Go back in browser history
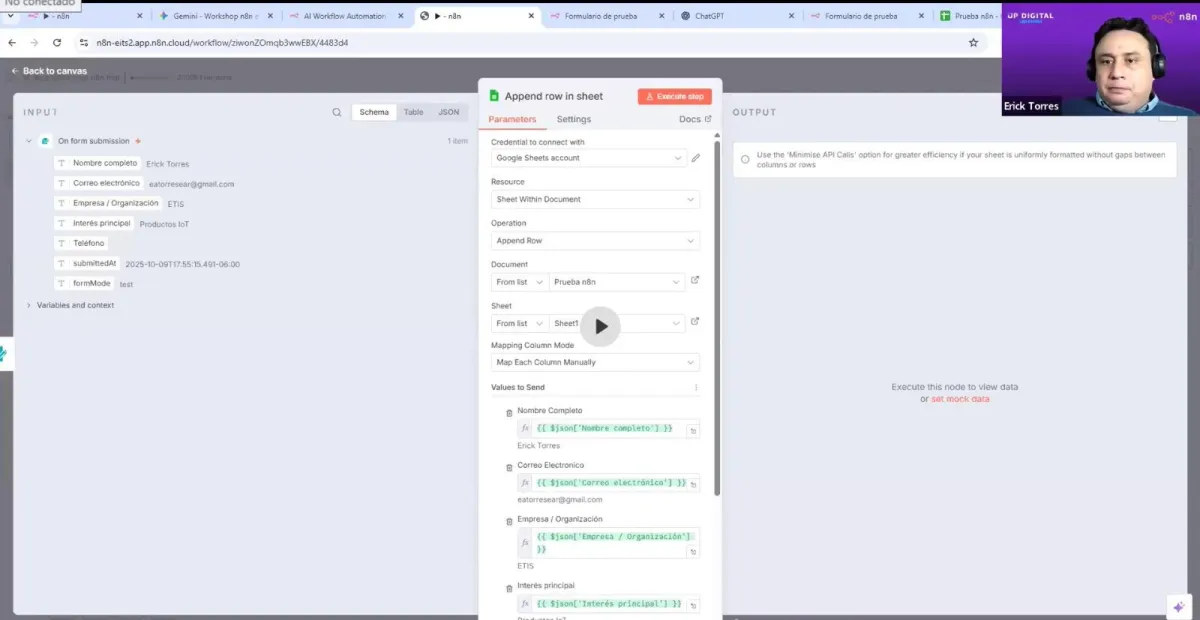Screen dimensions: 1200x620 pos(13,43)
